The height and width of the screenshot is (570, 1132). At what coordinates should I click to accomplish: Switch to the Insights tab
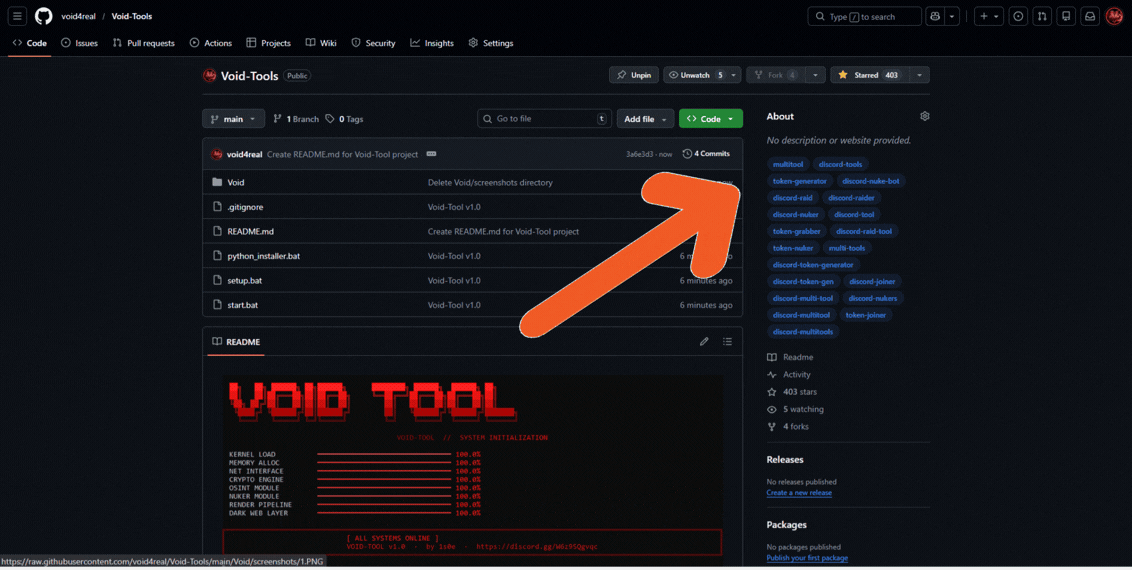click(x=432, y=43)
